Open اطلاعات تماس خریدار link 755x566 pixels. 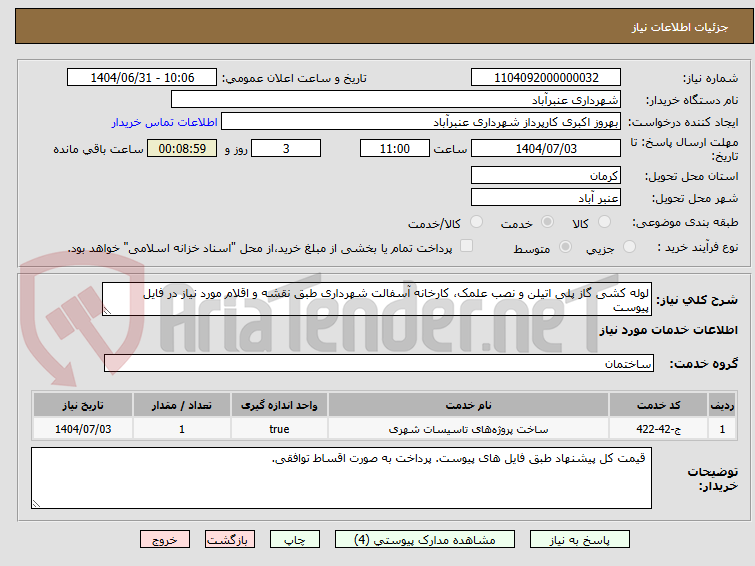(x=165, y=122)
